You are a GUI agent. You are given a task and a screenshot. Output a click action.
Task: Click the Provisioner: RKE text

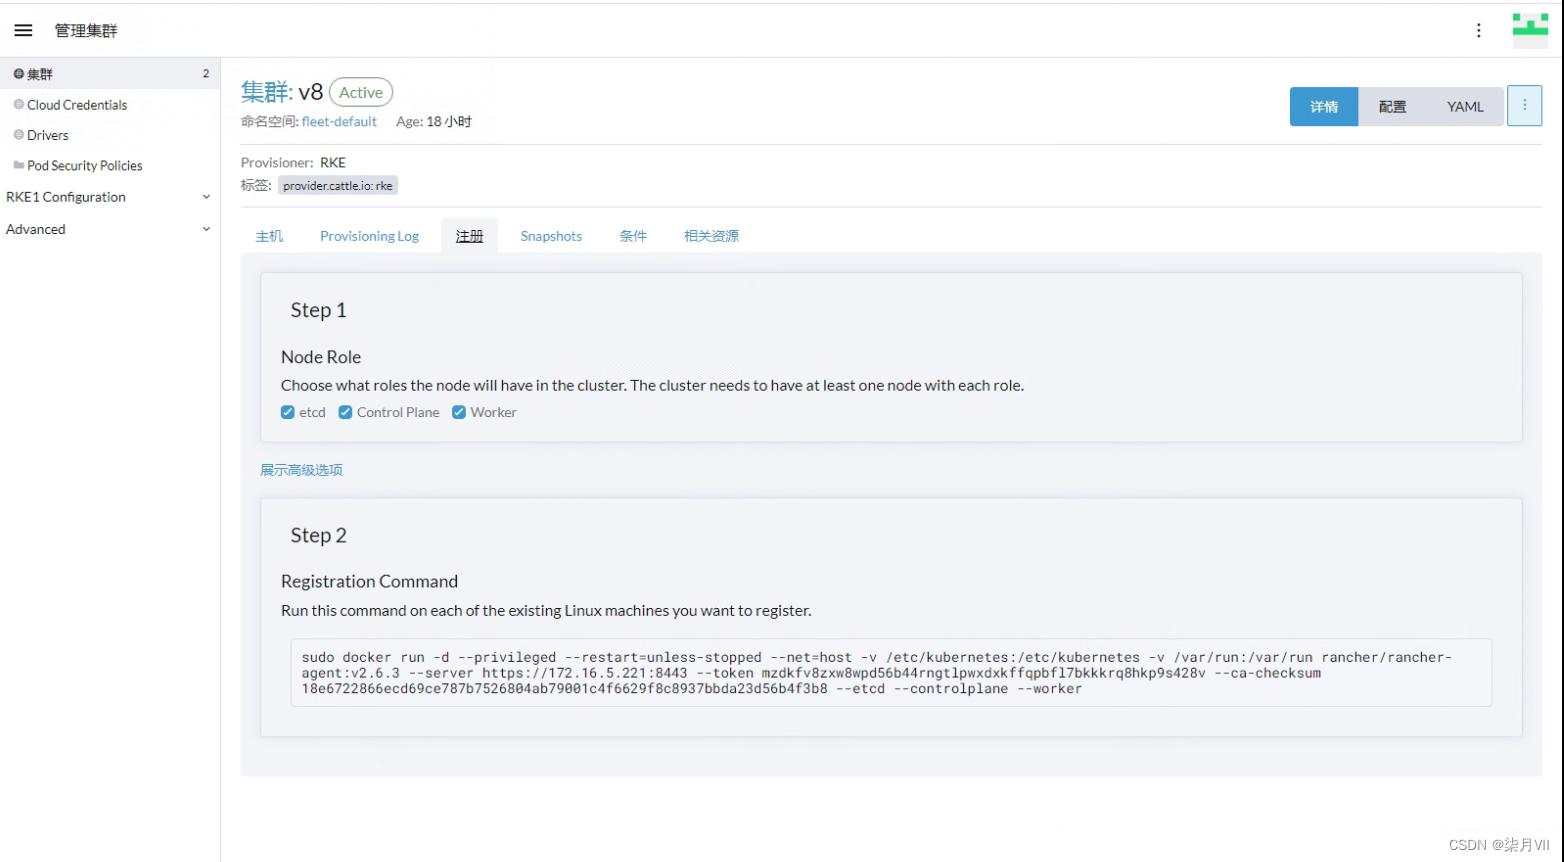click(293, 162)
